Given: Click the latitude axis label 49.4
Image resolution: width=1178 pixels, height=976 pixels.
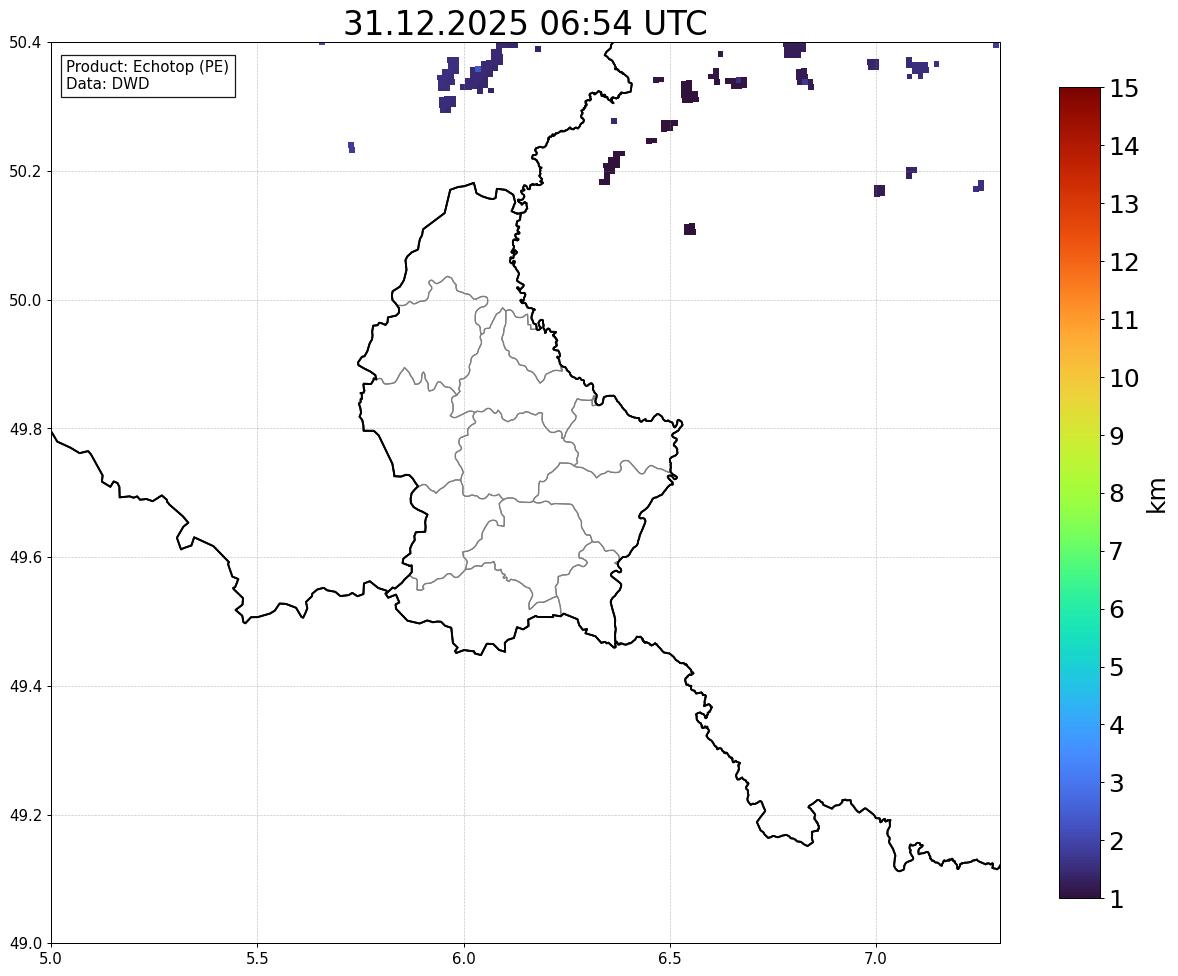Looking at the screenshot, I should click(25, 687).
